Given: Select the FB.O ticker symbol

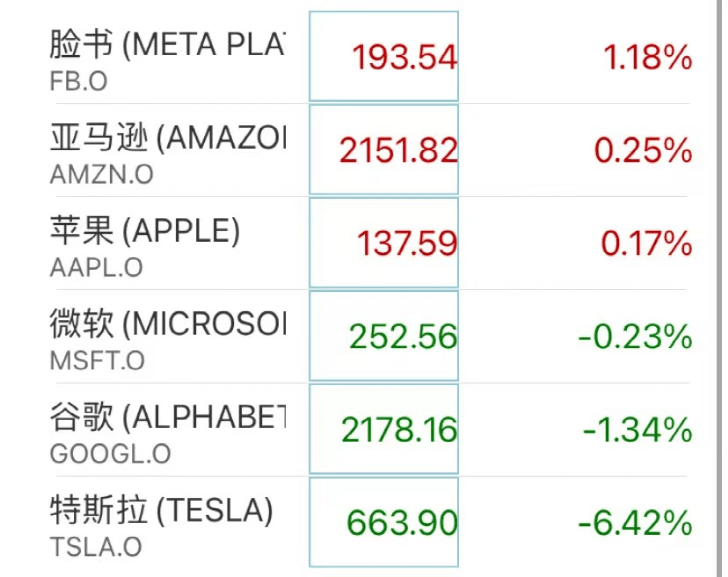Looking at the screenshot, I should coord(78,81).
